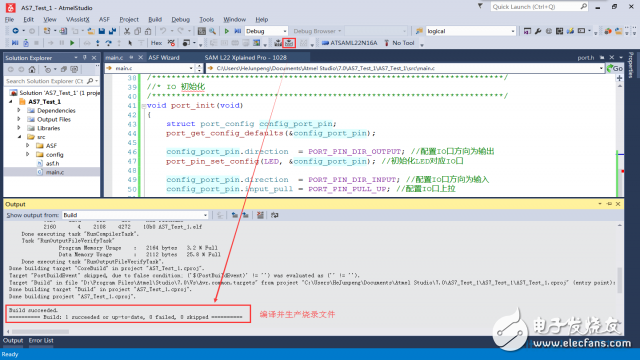Open the Tools menu

207,19
